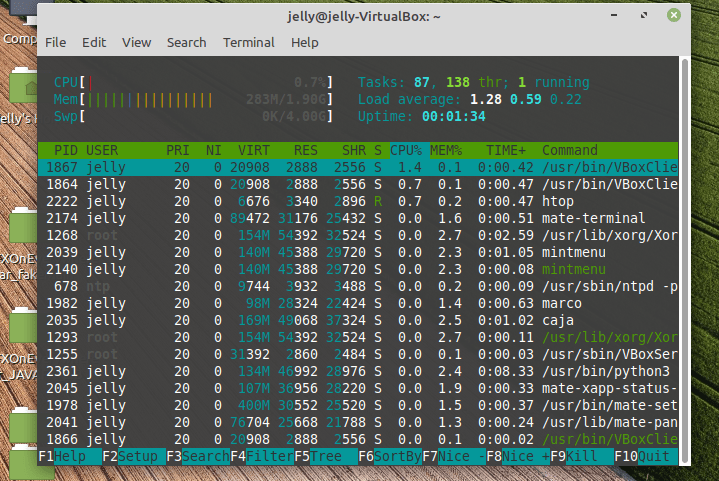The width and height of the screenshot is (719, 481).
Task: Click the Load average line
Action: click(x=470, y=100)
